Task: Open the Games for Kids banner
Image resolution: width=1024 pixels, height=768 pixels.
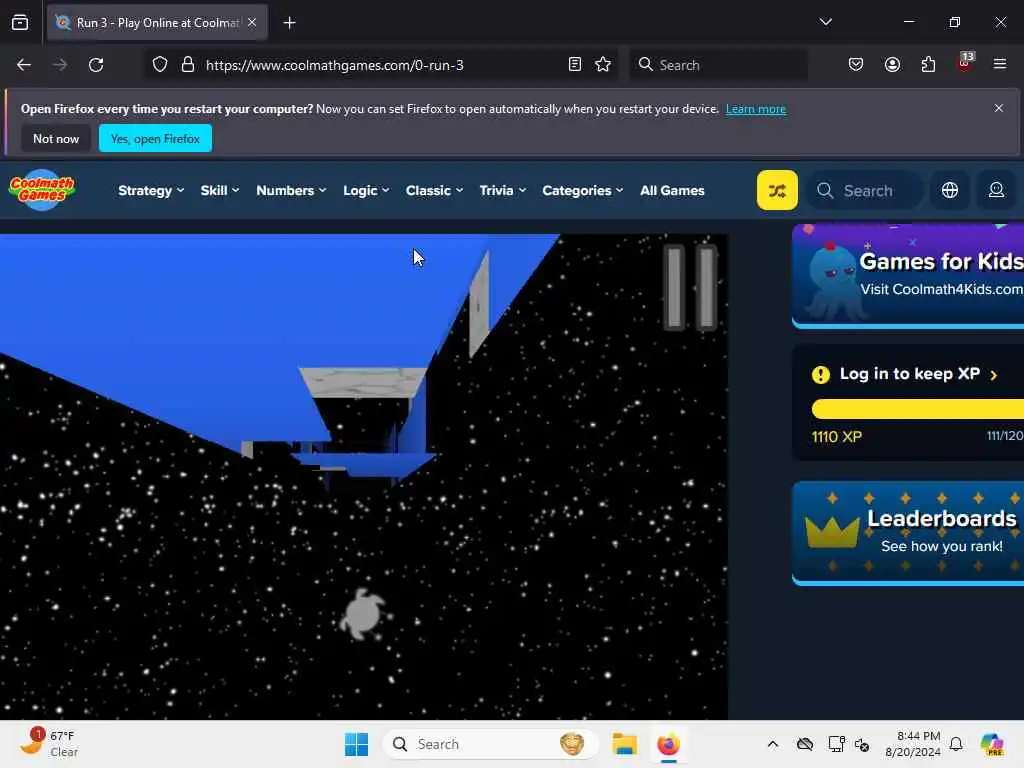Action: [x=908, y=275]
